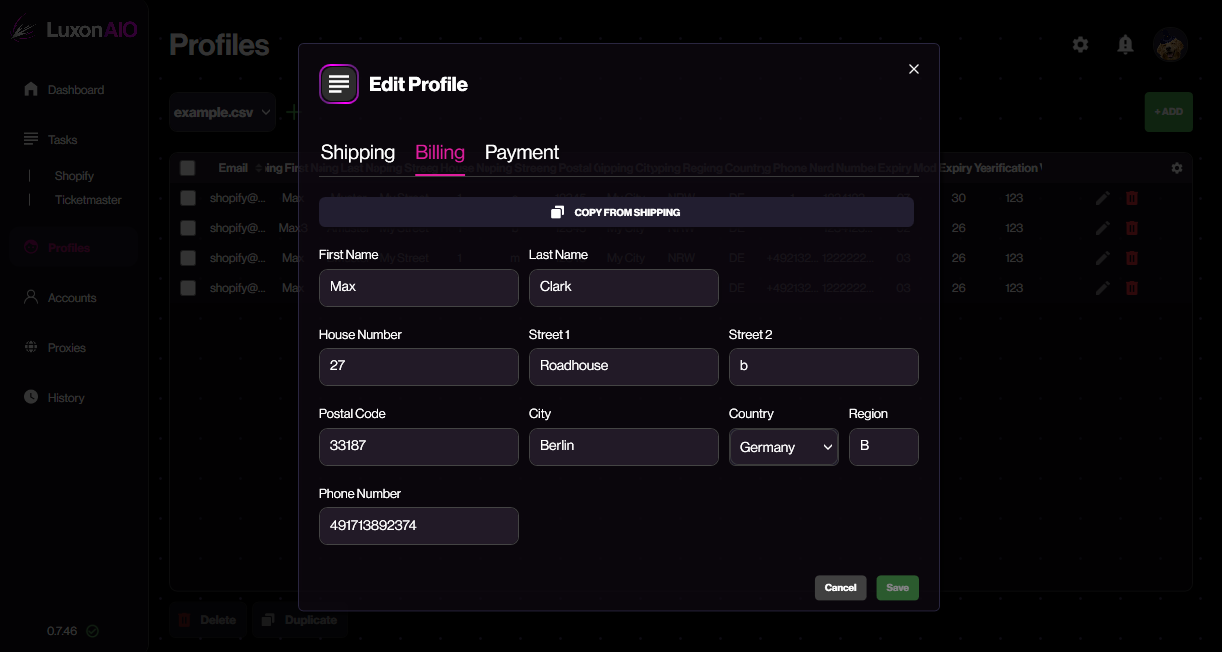1222x652 pixels.
Task: Check the first profile row checkbox
Action: tap(187, 198)
